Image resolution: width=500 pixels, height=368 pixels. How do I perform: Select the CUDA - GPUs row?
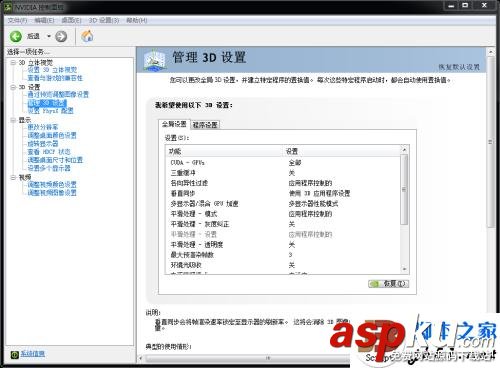[x=283, y=163]
